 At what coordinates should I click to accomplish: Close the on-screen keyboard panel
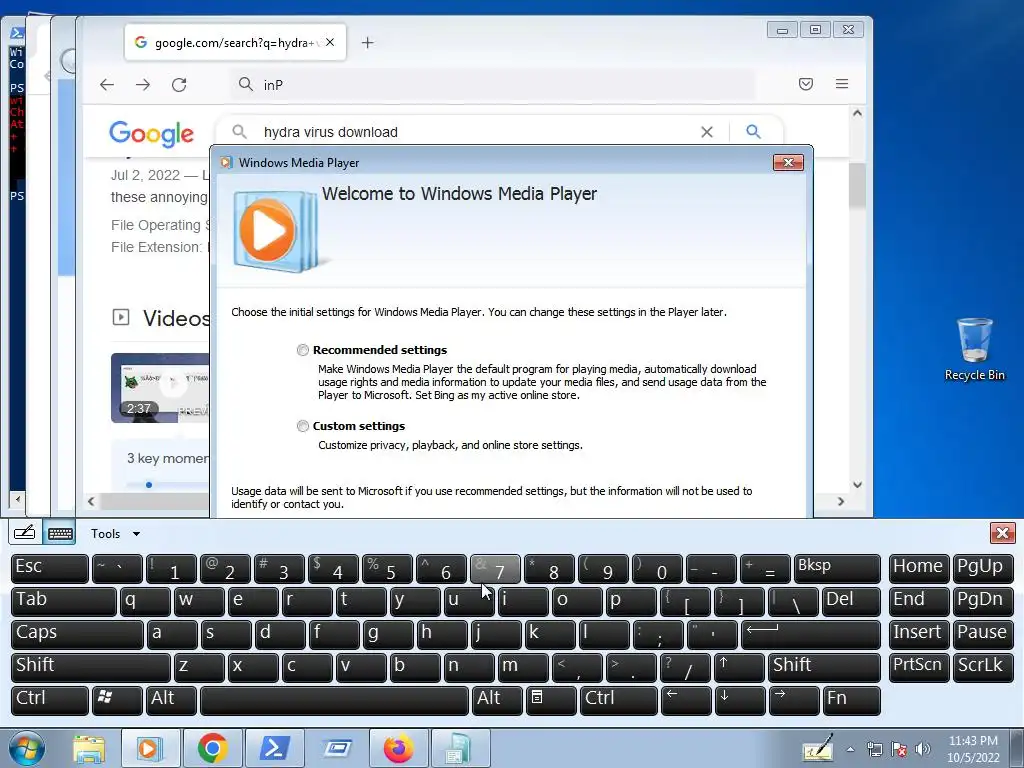click(1002, 533)
